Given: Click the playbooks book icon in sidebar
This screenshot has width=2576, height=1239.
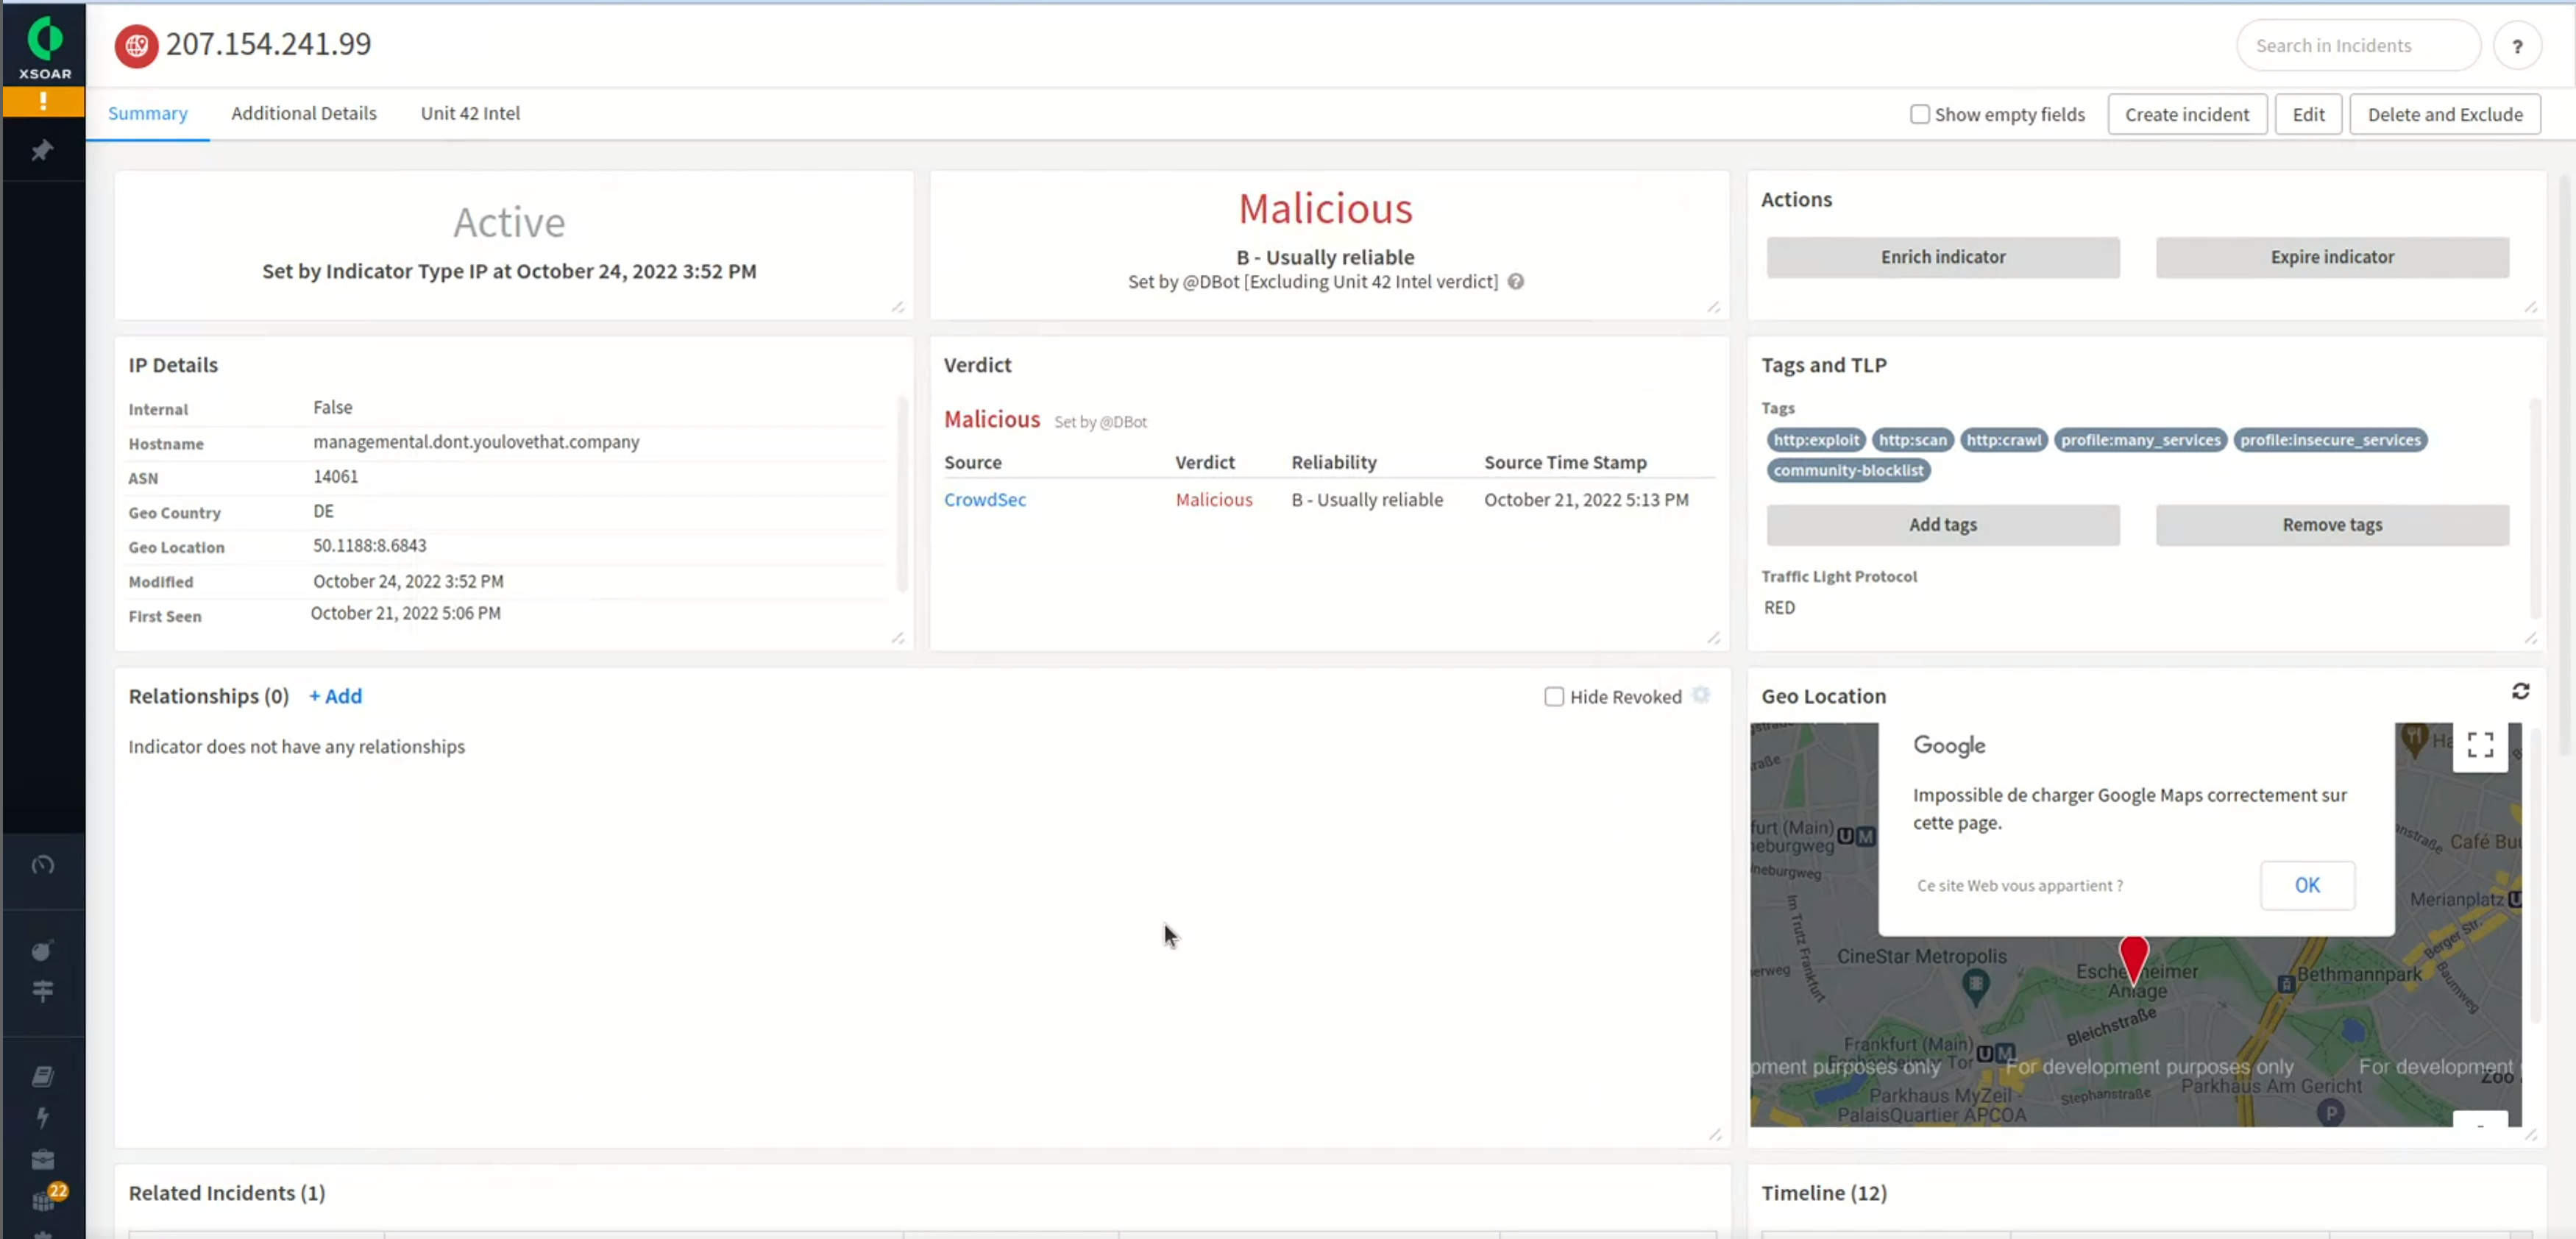Looking at the screenshot, I should (x=43, y=1077).
